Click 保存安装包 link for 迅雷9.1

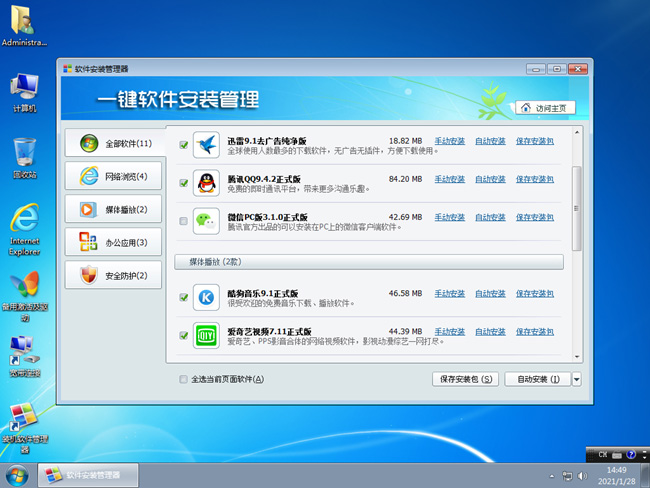coord(535,141)
